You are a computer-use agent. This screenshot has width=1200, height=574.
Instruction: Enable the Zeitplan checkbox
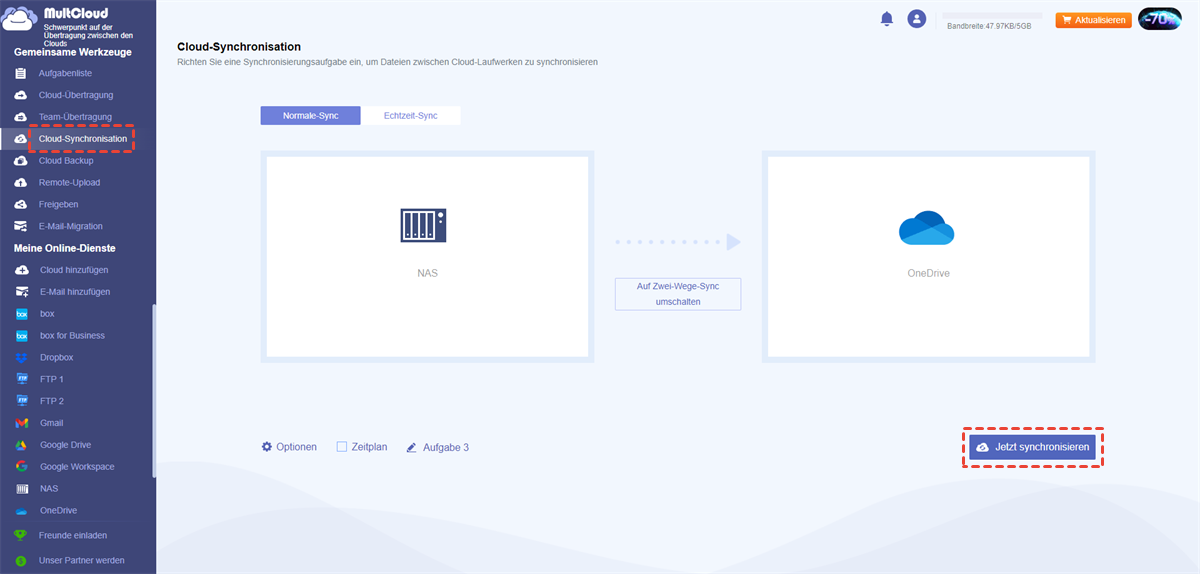pyautogui.click(x=342, y=447)
